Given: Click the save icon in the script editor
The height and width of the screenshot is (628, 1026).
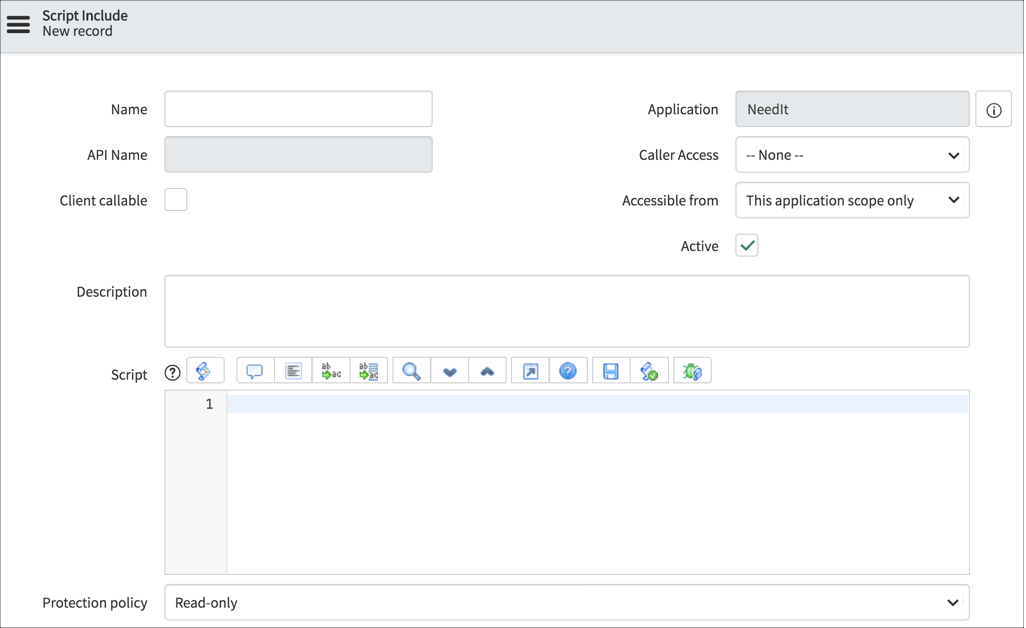Looking at the screenshot, I should click(x=609, y=370).
